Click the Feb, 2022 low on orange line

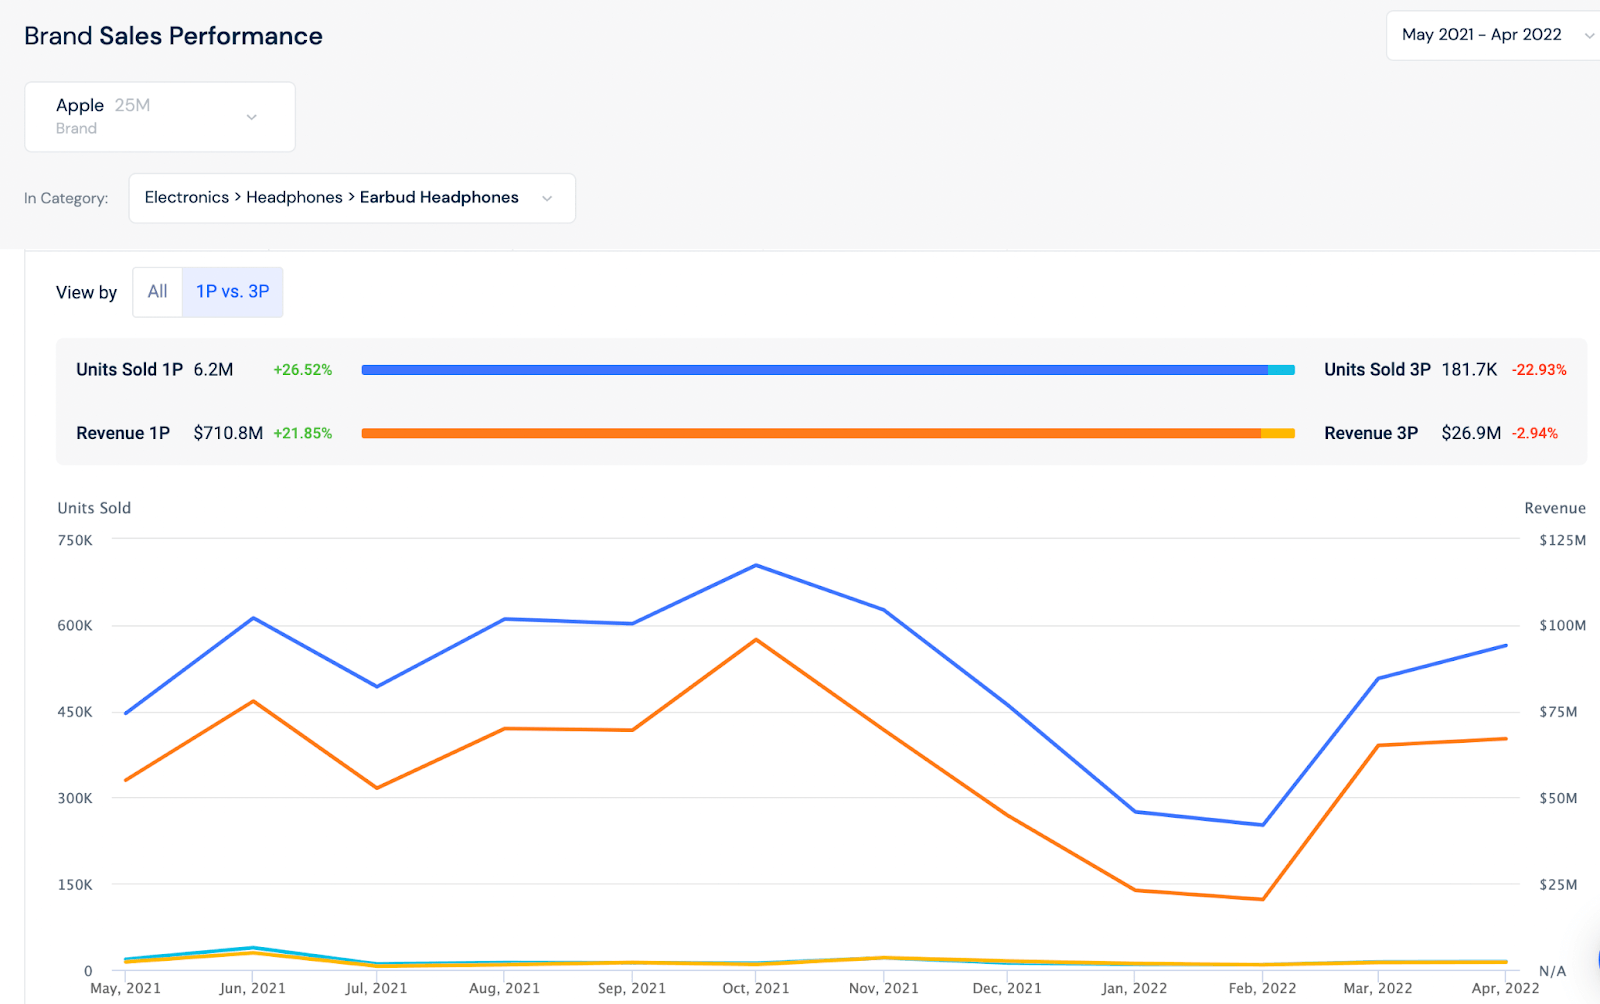pos(1263,899)
